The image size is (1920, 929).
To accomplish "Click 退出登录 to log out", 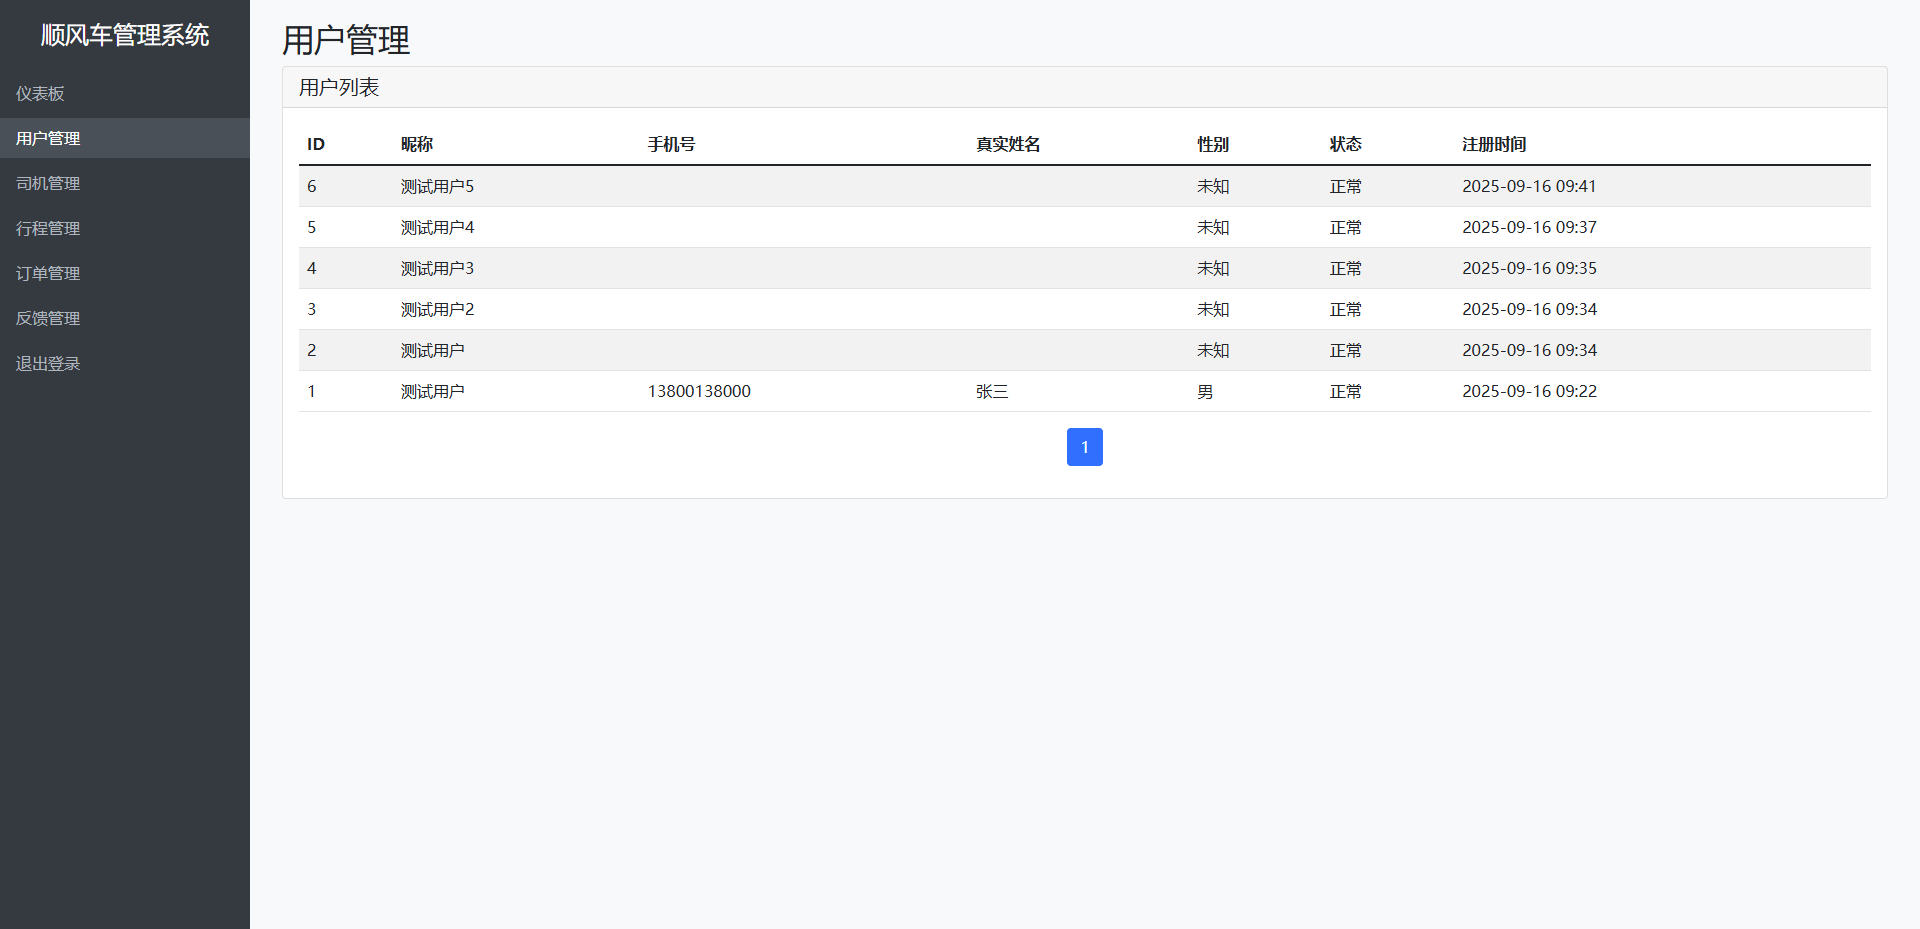I will pos(48,363).
